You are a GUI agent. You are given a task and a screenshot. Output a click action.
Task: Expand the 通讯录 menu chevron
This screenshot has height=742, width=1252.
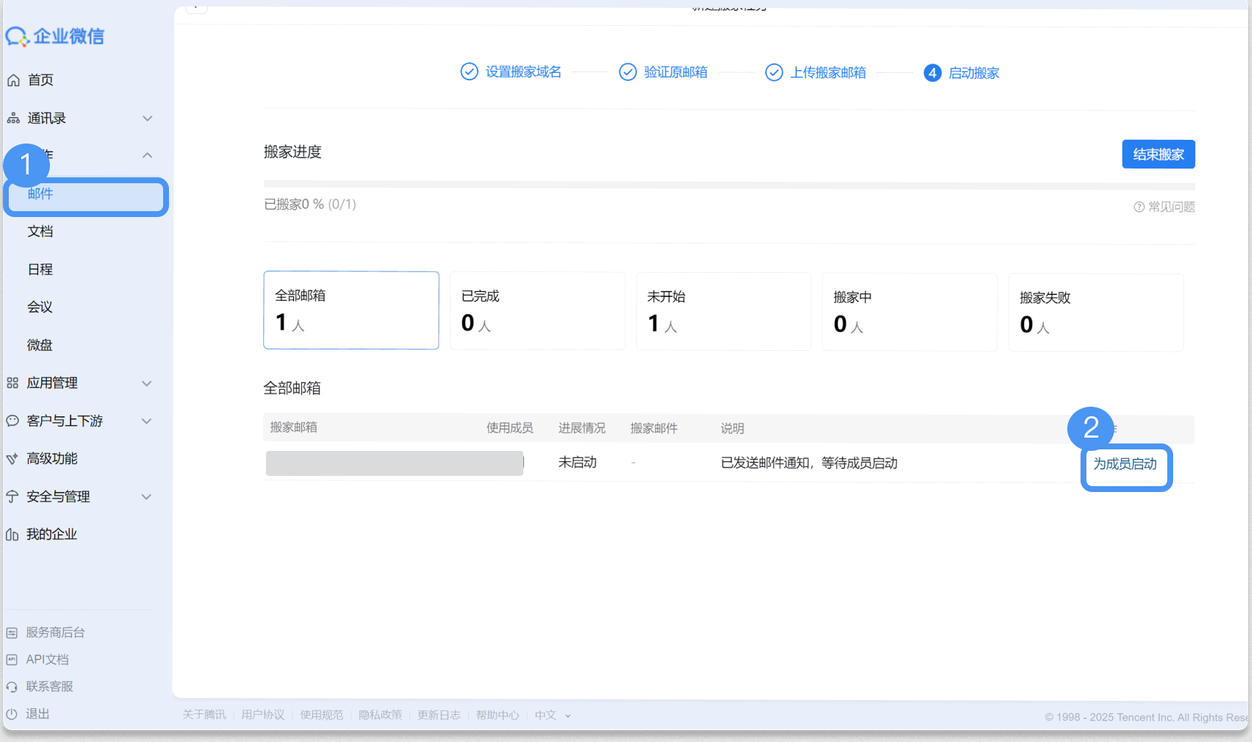[x=147, y=118]
